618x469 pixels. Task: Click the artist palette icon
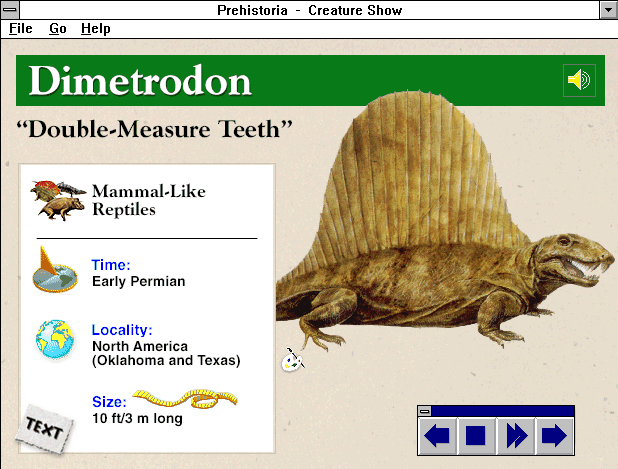[293, 359]
